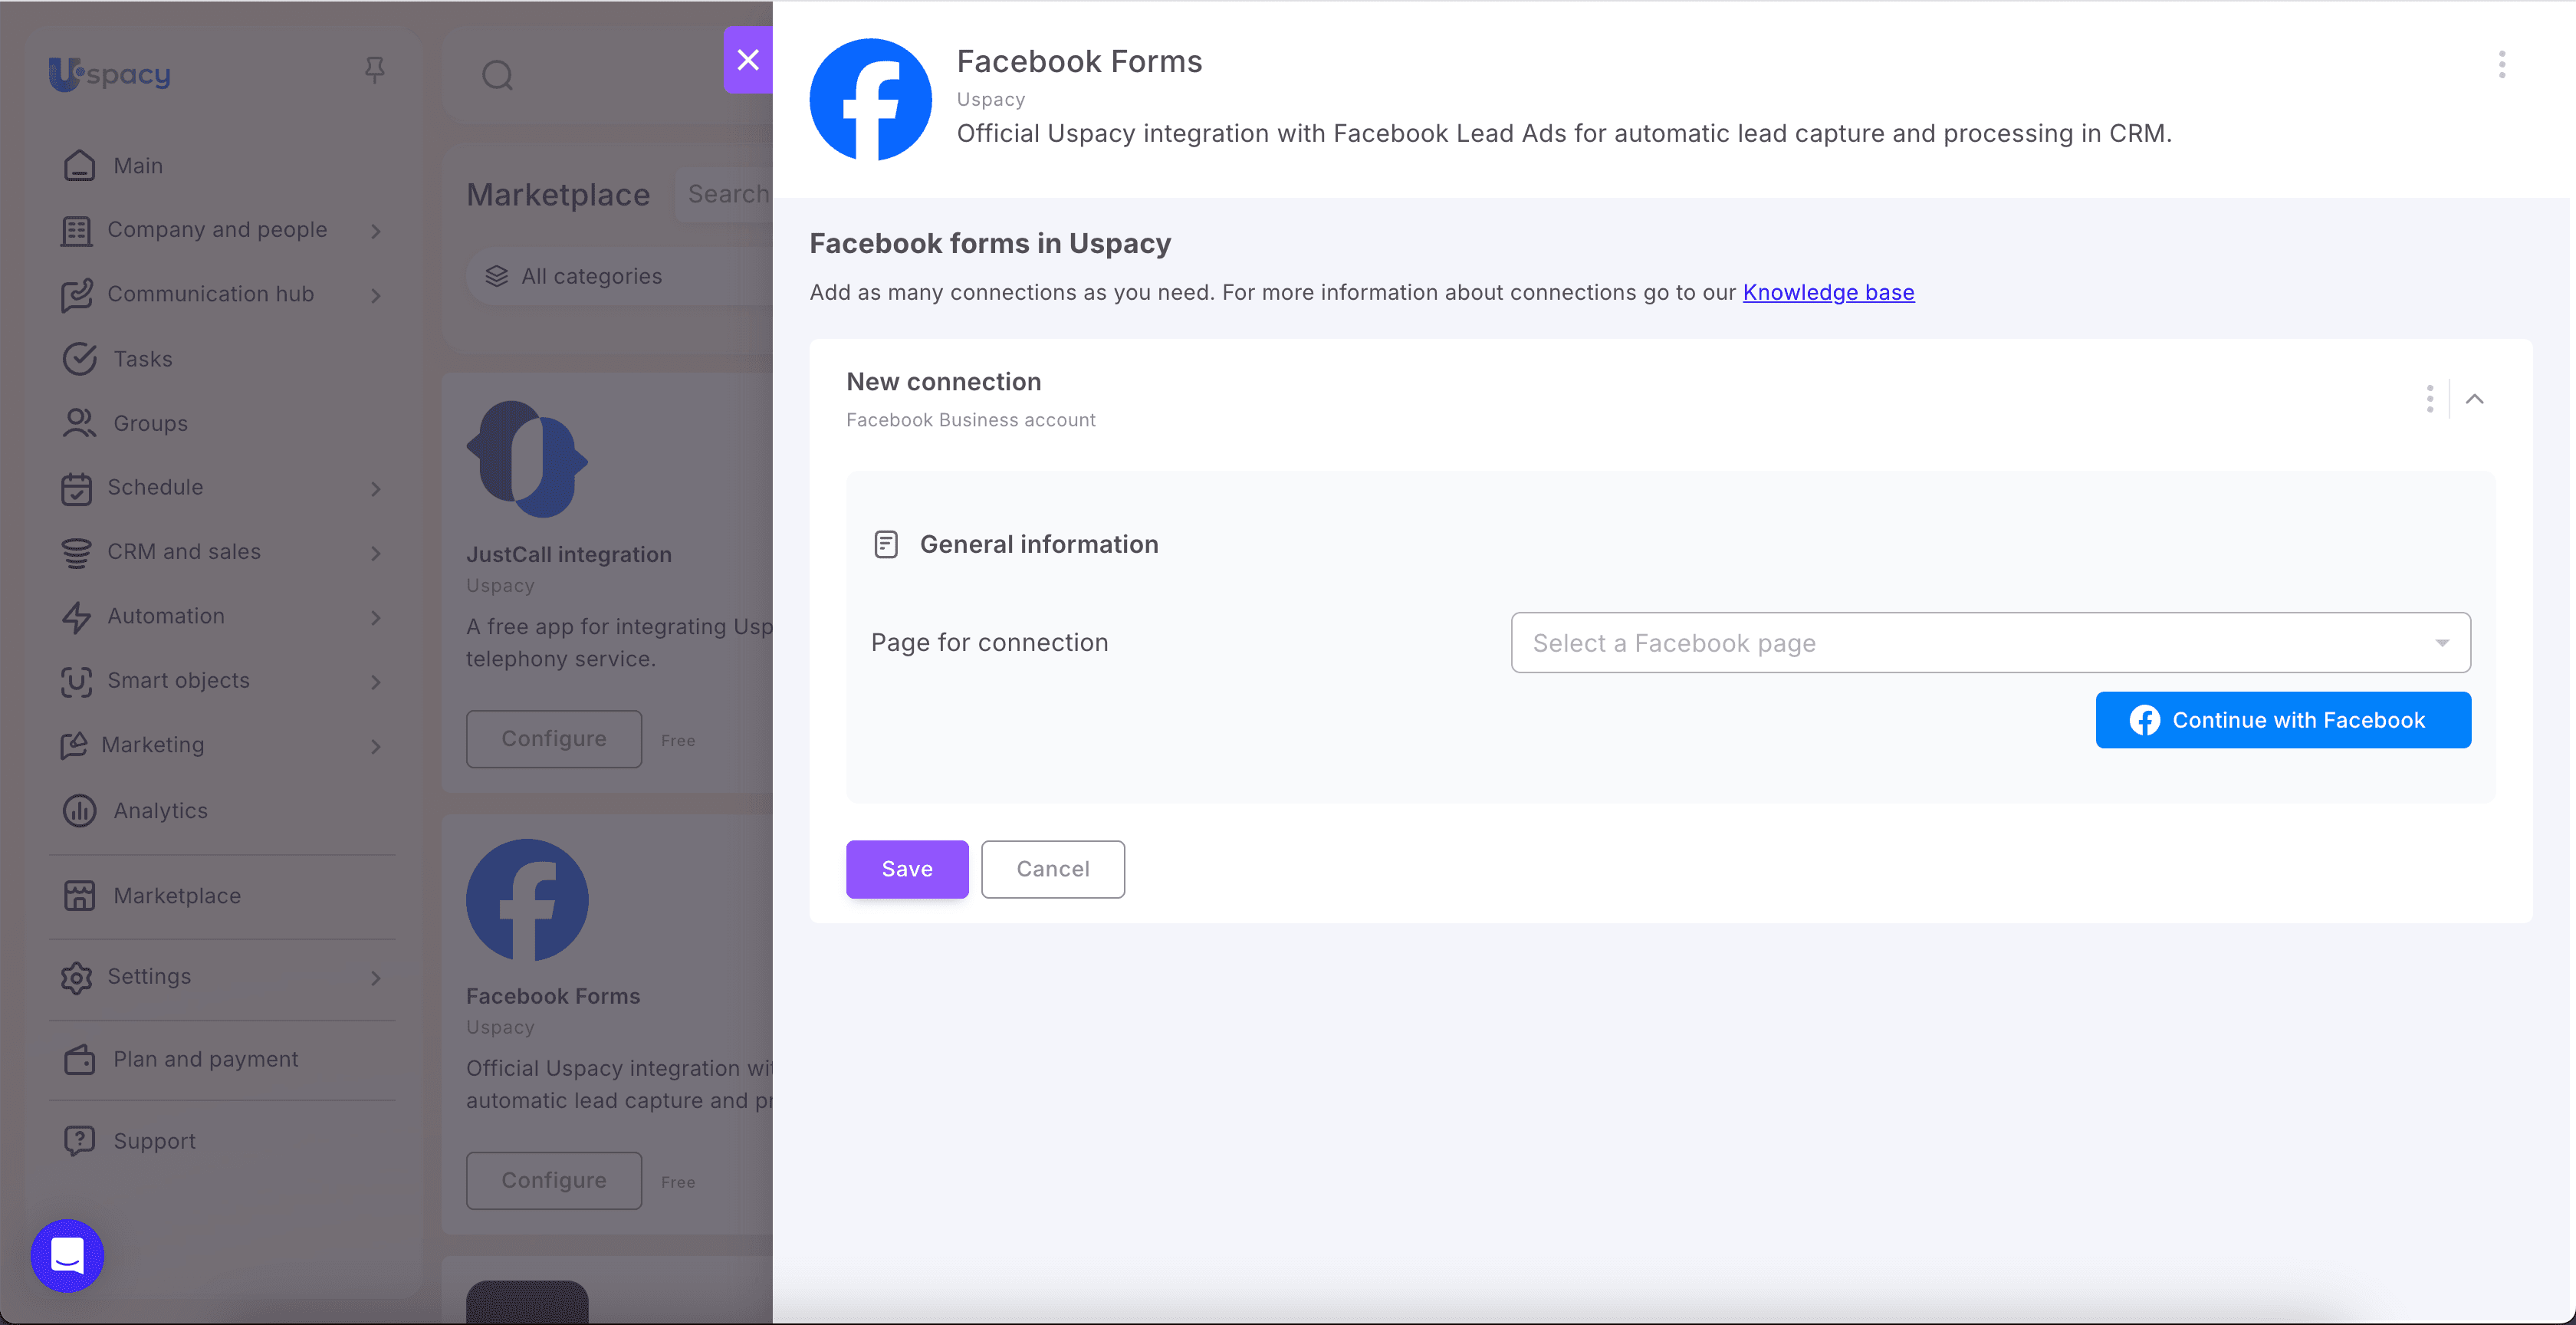
Task: Expand Smart objects submenu arrow
Action: (376, 682)
